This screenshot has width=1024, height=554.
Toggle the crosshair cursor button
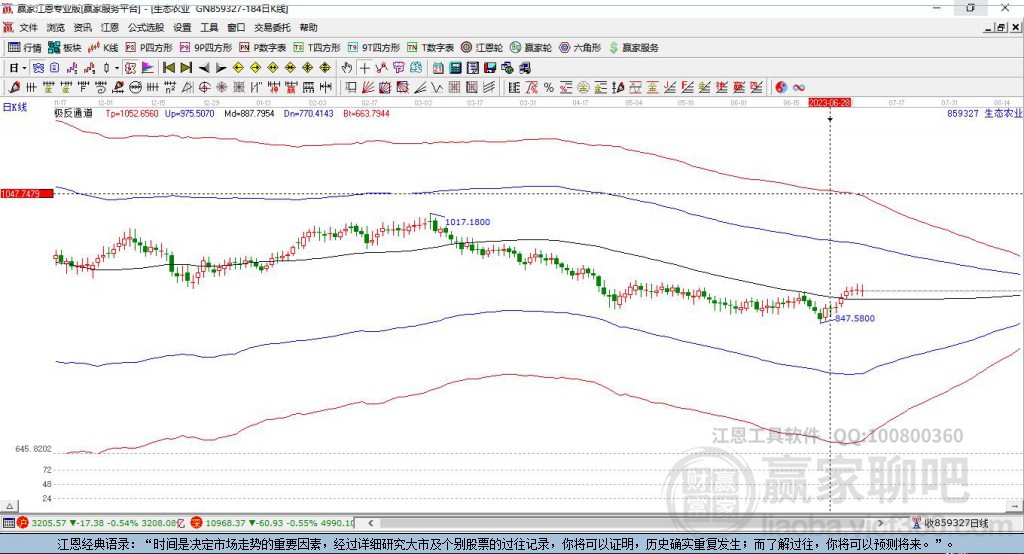364,68
